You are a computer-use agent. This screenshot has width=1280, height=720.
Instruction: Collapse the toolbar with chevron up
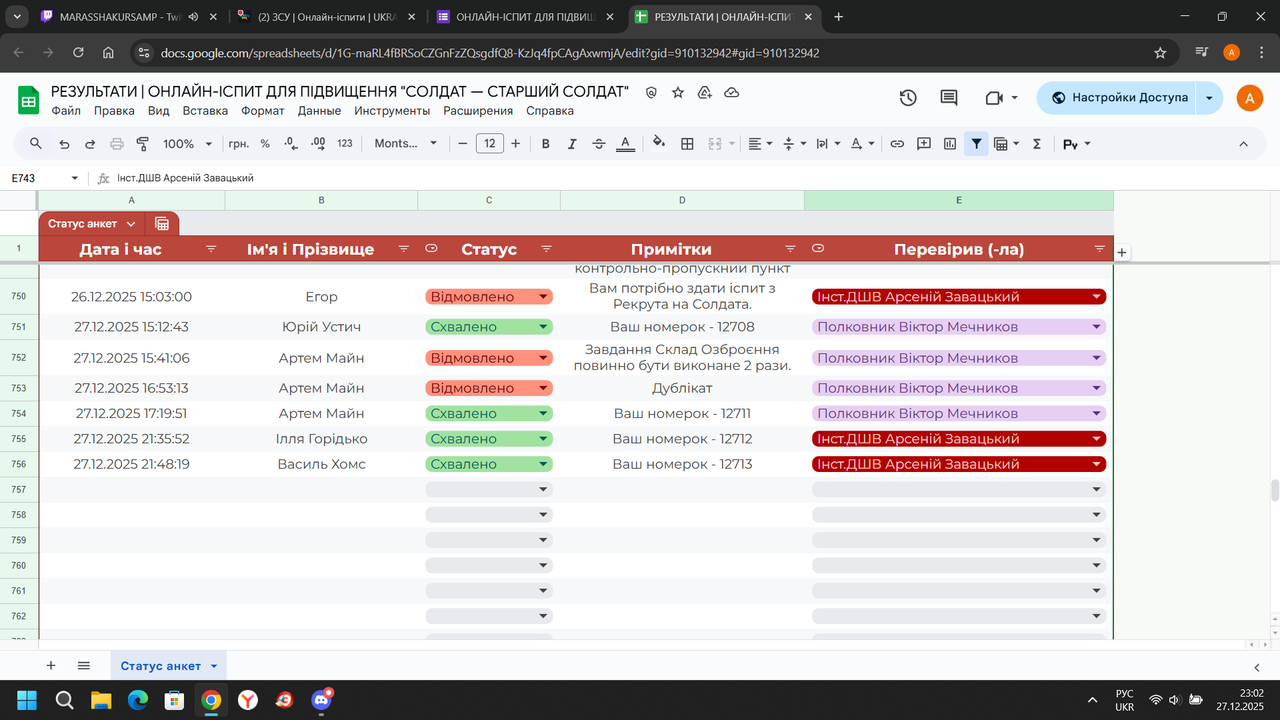(1244, 144)
